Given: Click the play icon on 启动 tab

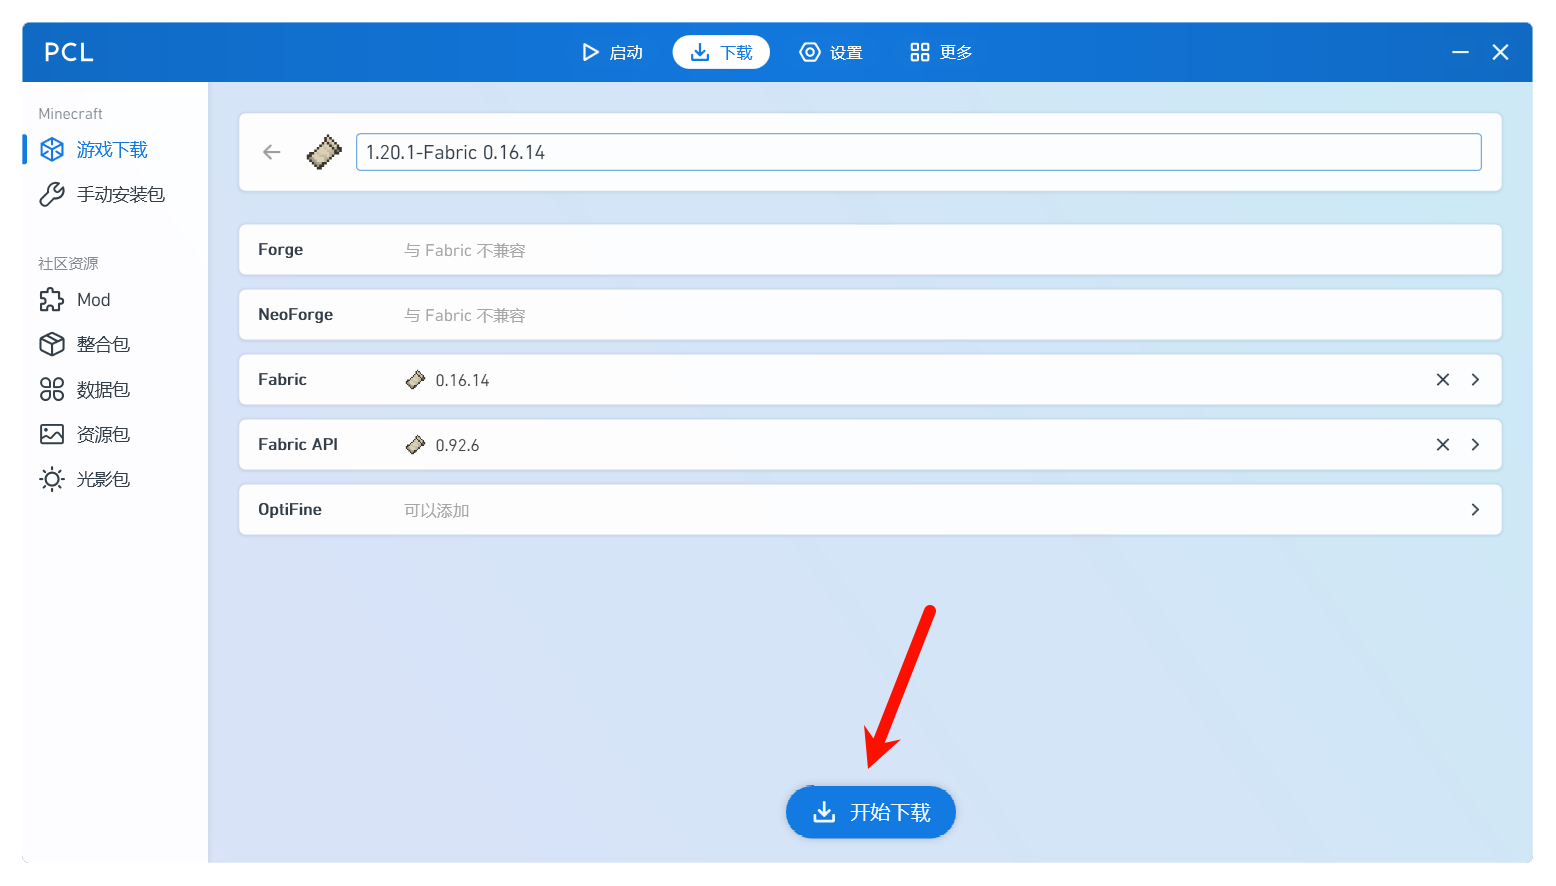Looking at the screenshot, I should [590, 52].
